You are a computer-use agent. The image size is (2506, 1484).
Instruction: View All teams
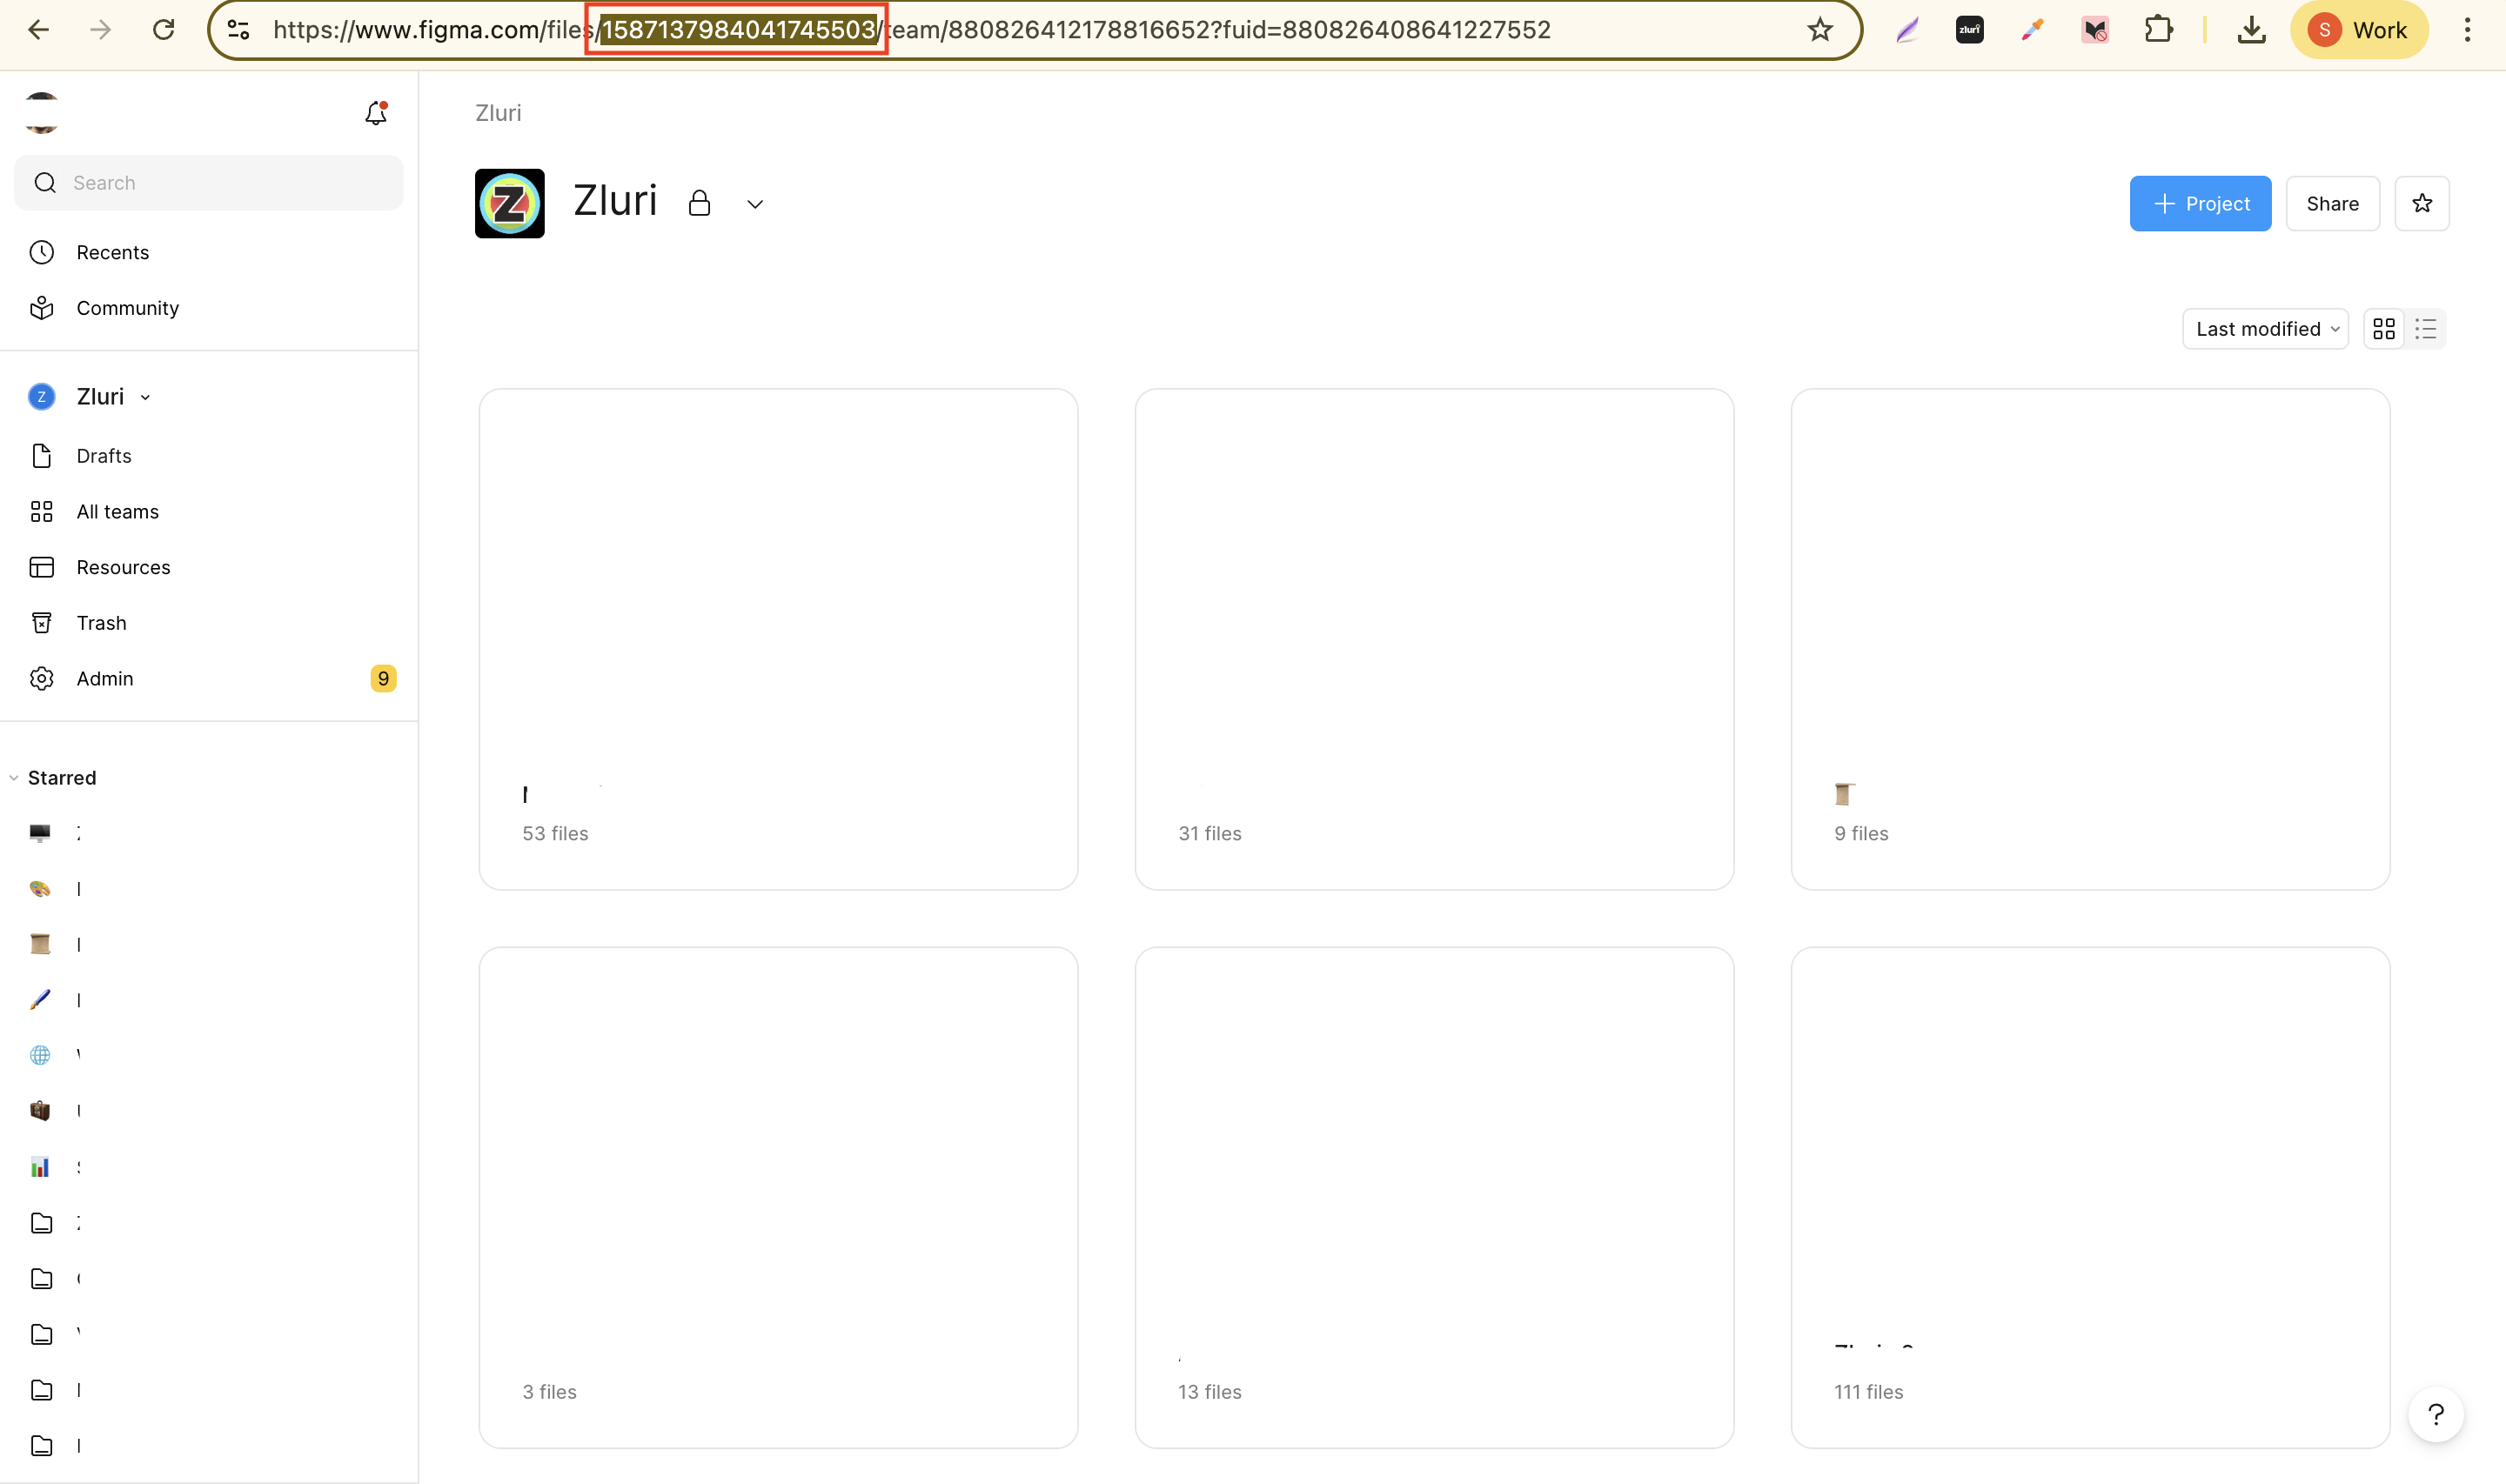[x=117, y=512]
